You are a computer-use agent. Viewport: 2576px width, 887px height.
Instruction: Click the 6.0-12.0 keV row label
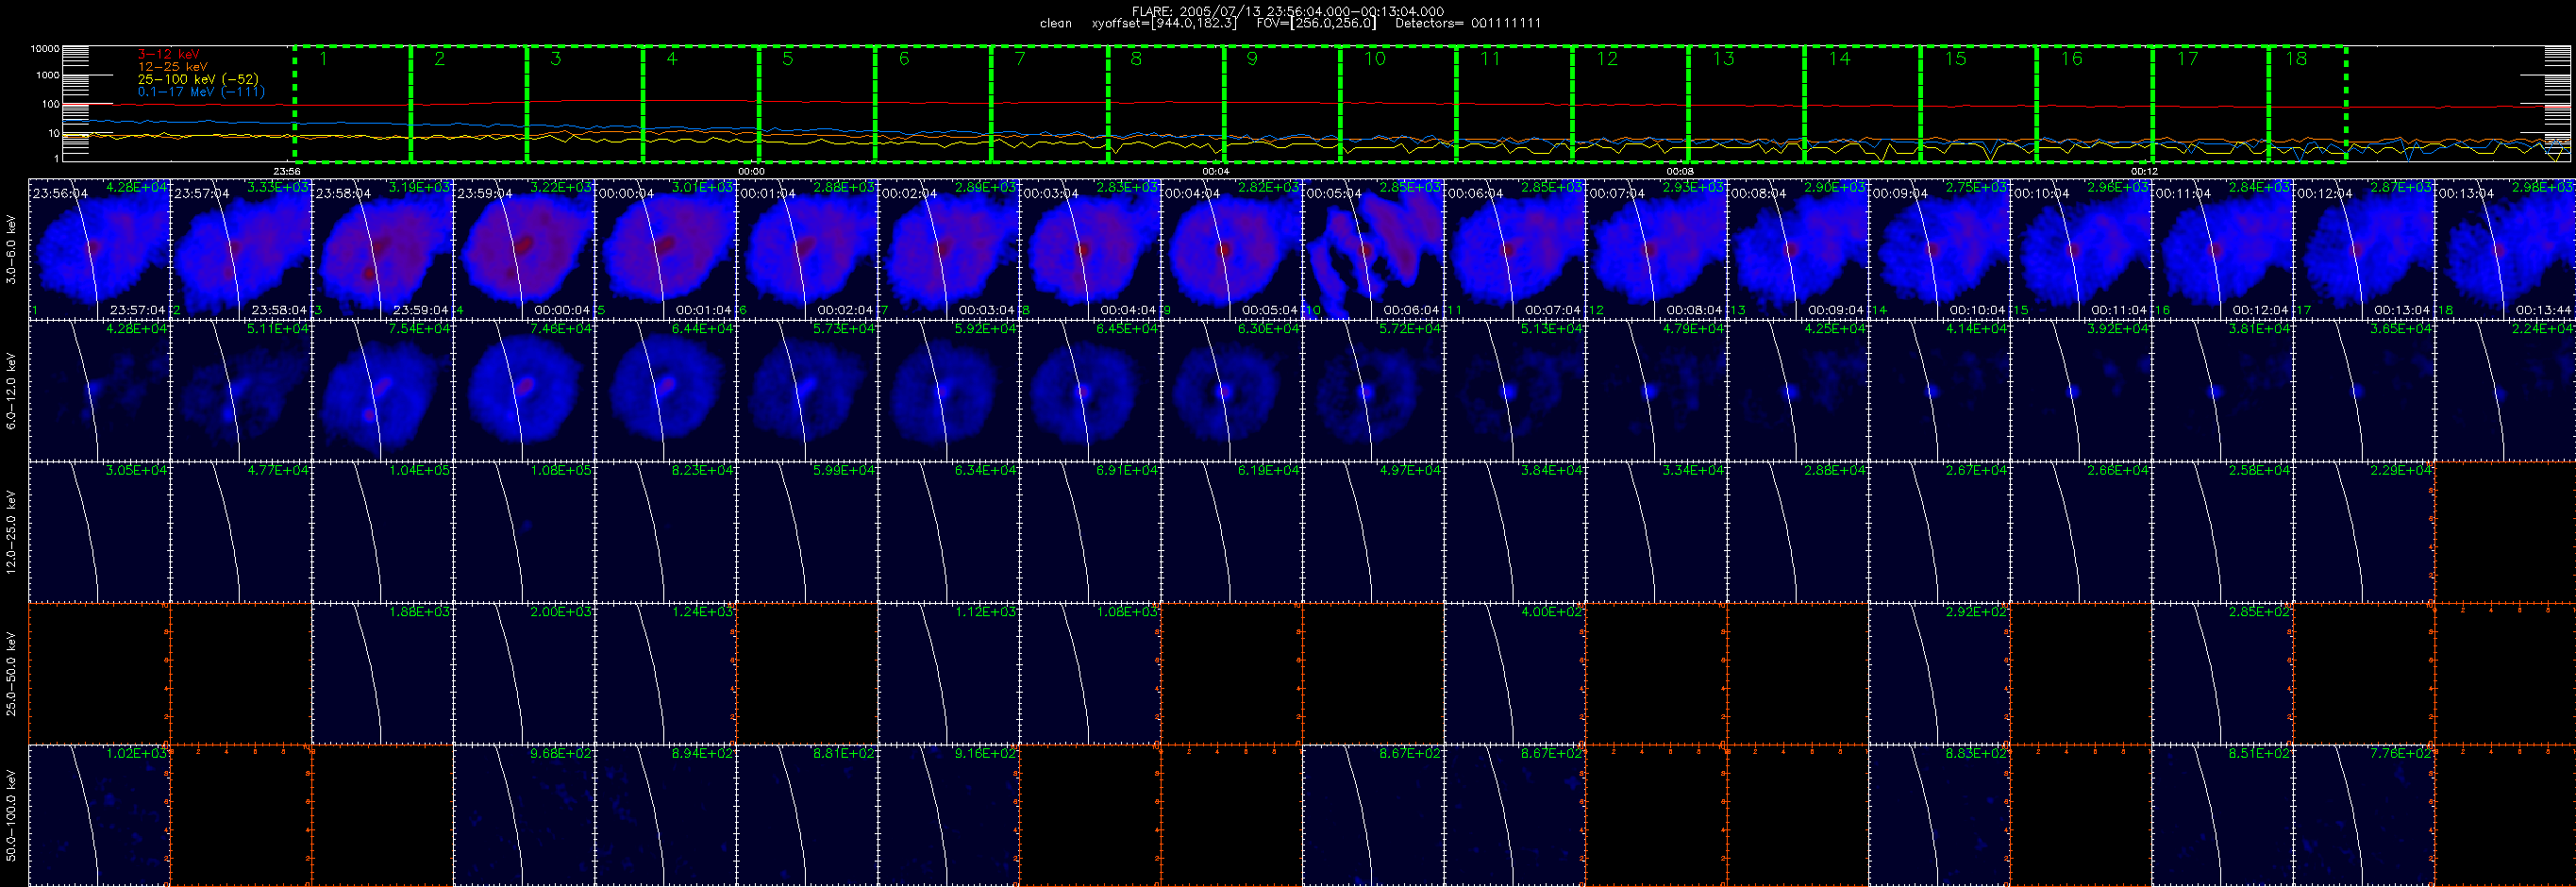click(x=11, y=391)
